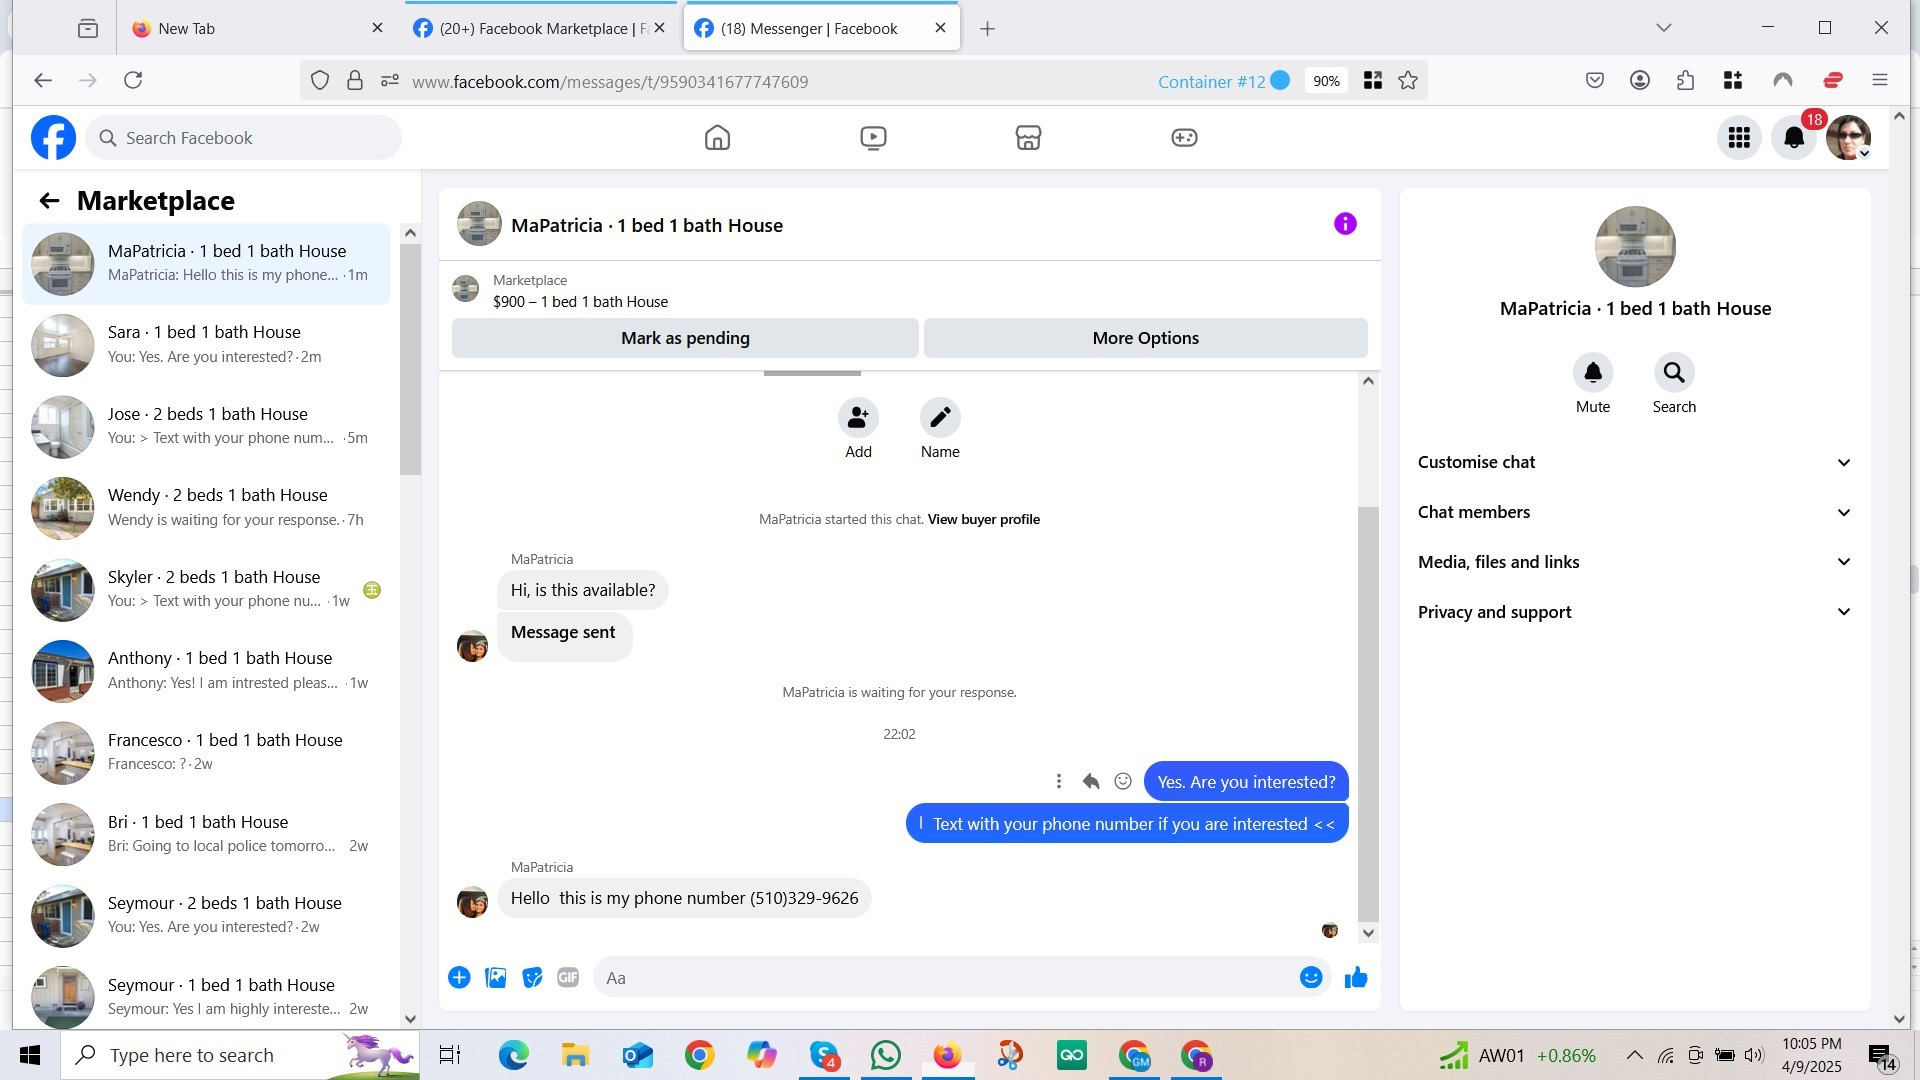Bookmark this page star icon

pyautogui.click(x=1408, y=81)
